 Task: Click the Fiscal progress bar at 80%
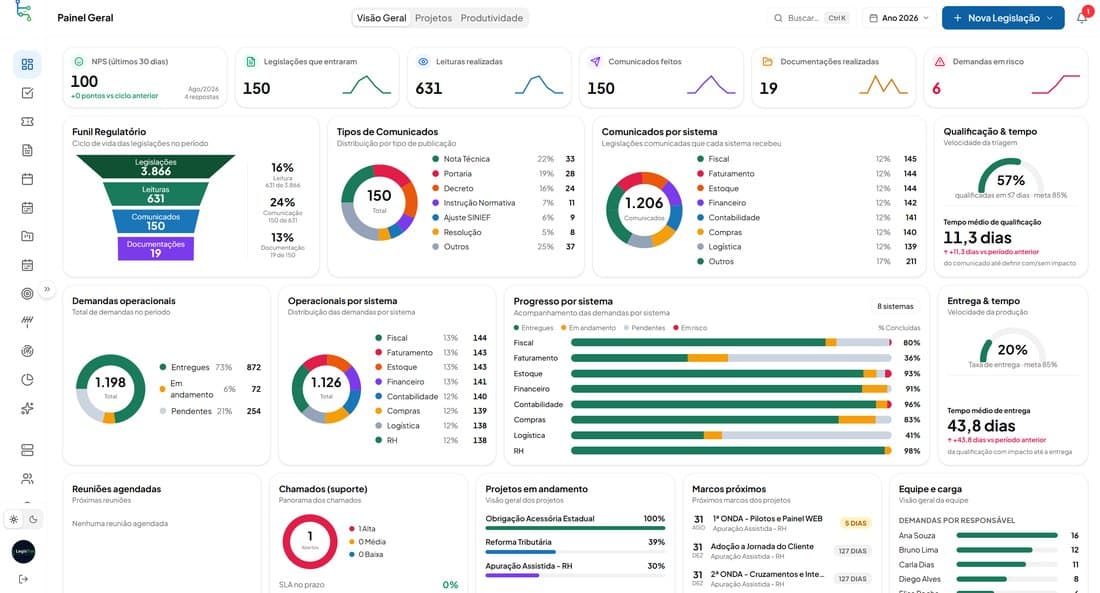point(731,342)
